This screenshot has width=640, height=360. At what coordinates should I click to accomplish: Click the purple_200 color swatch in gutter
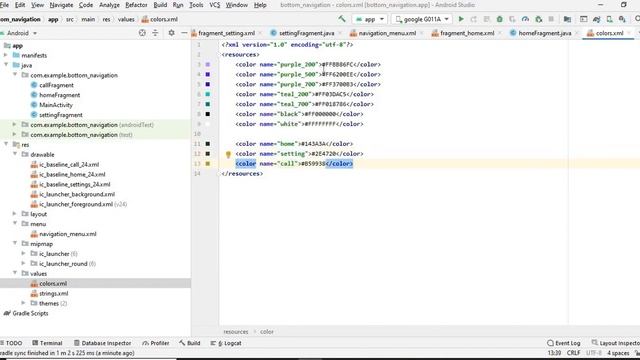(208, 64)
